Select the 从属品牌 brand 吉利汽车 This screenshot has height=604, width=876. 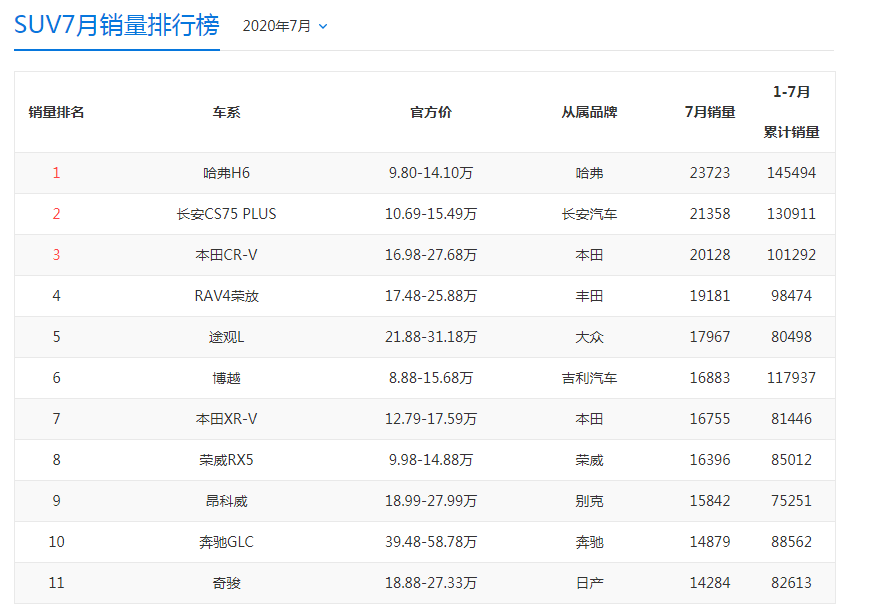[x=590, y=378]
